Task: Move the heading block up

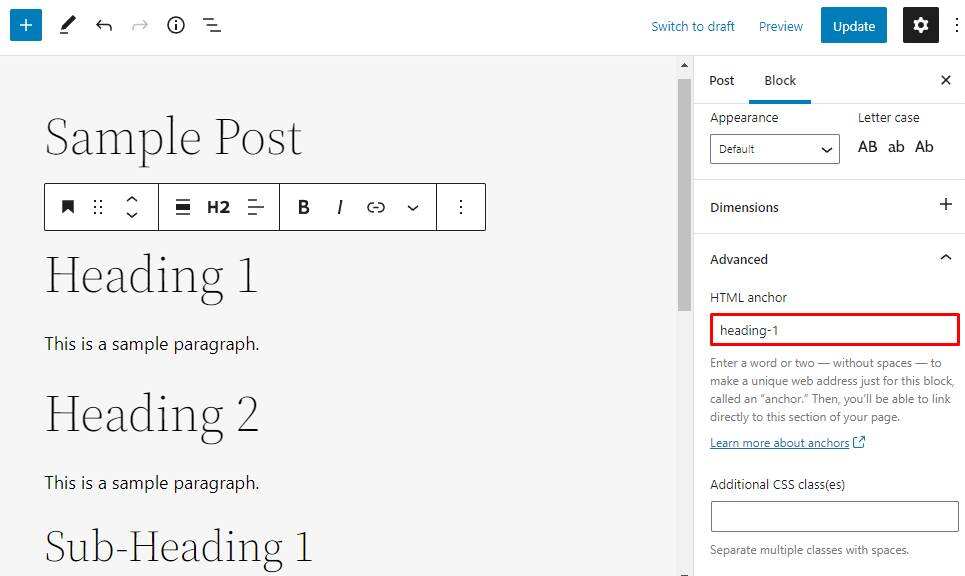Action: click(x=132, y=199)
